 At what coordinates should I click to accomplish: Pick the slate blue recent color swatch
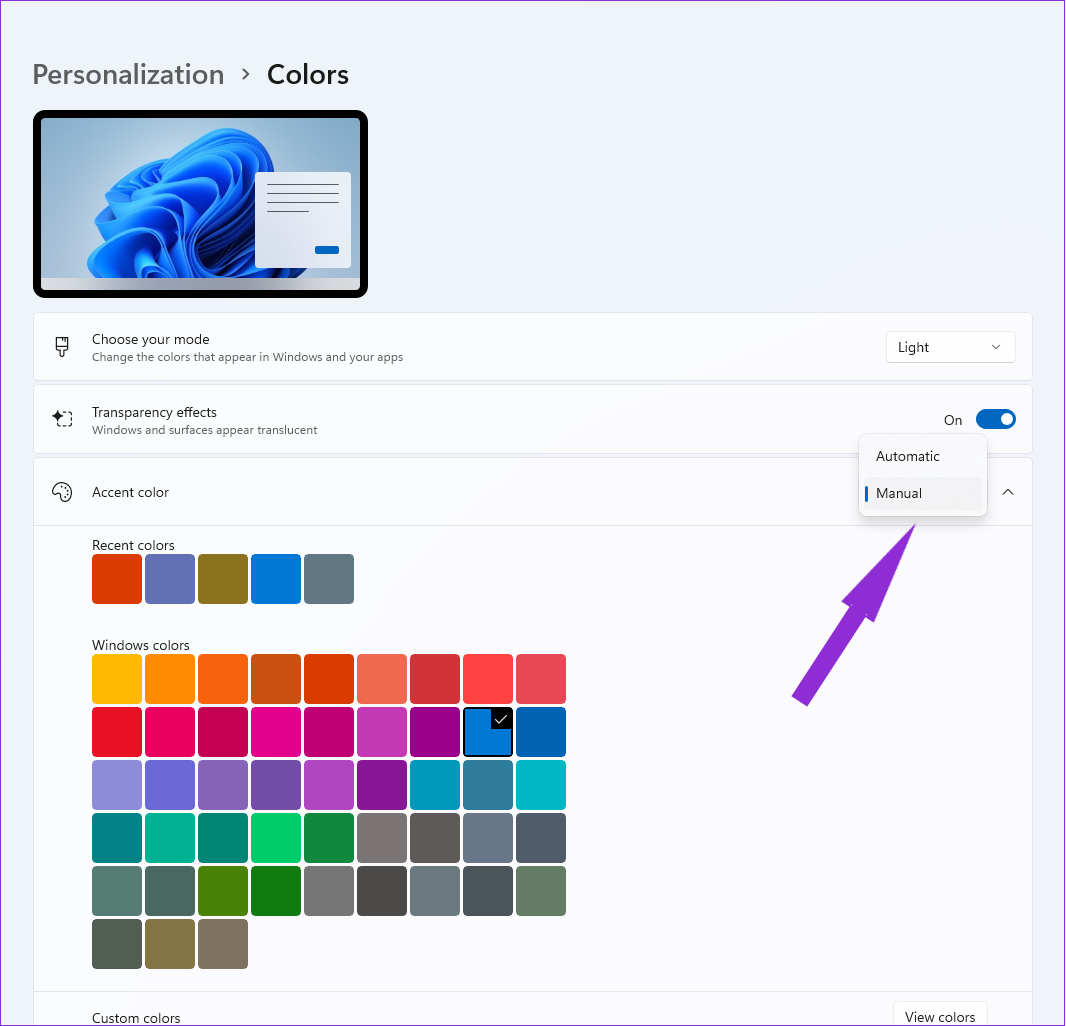tap(170, 579)
